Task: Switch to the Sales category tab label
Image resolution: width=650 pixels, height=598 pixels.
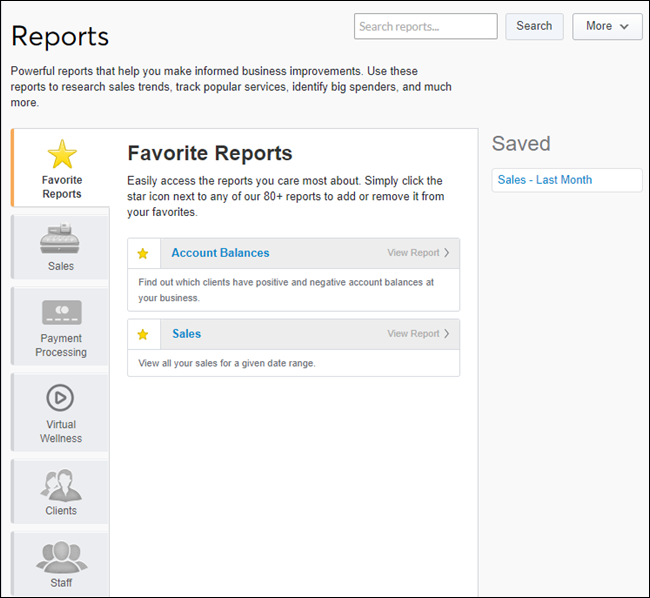Action: point(61,266)
